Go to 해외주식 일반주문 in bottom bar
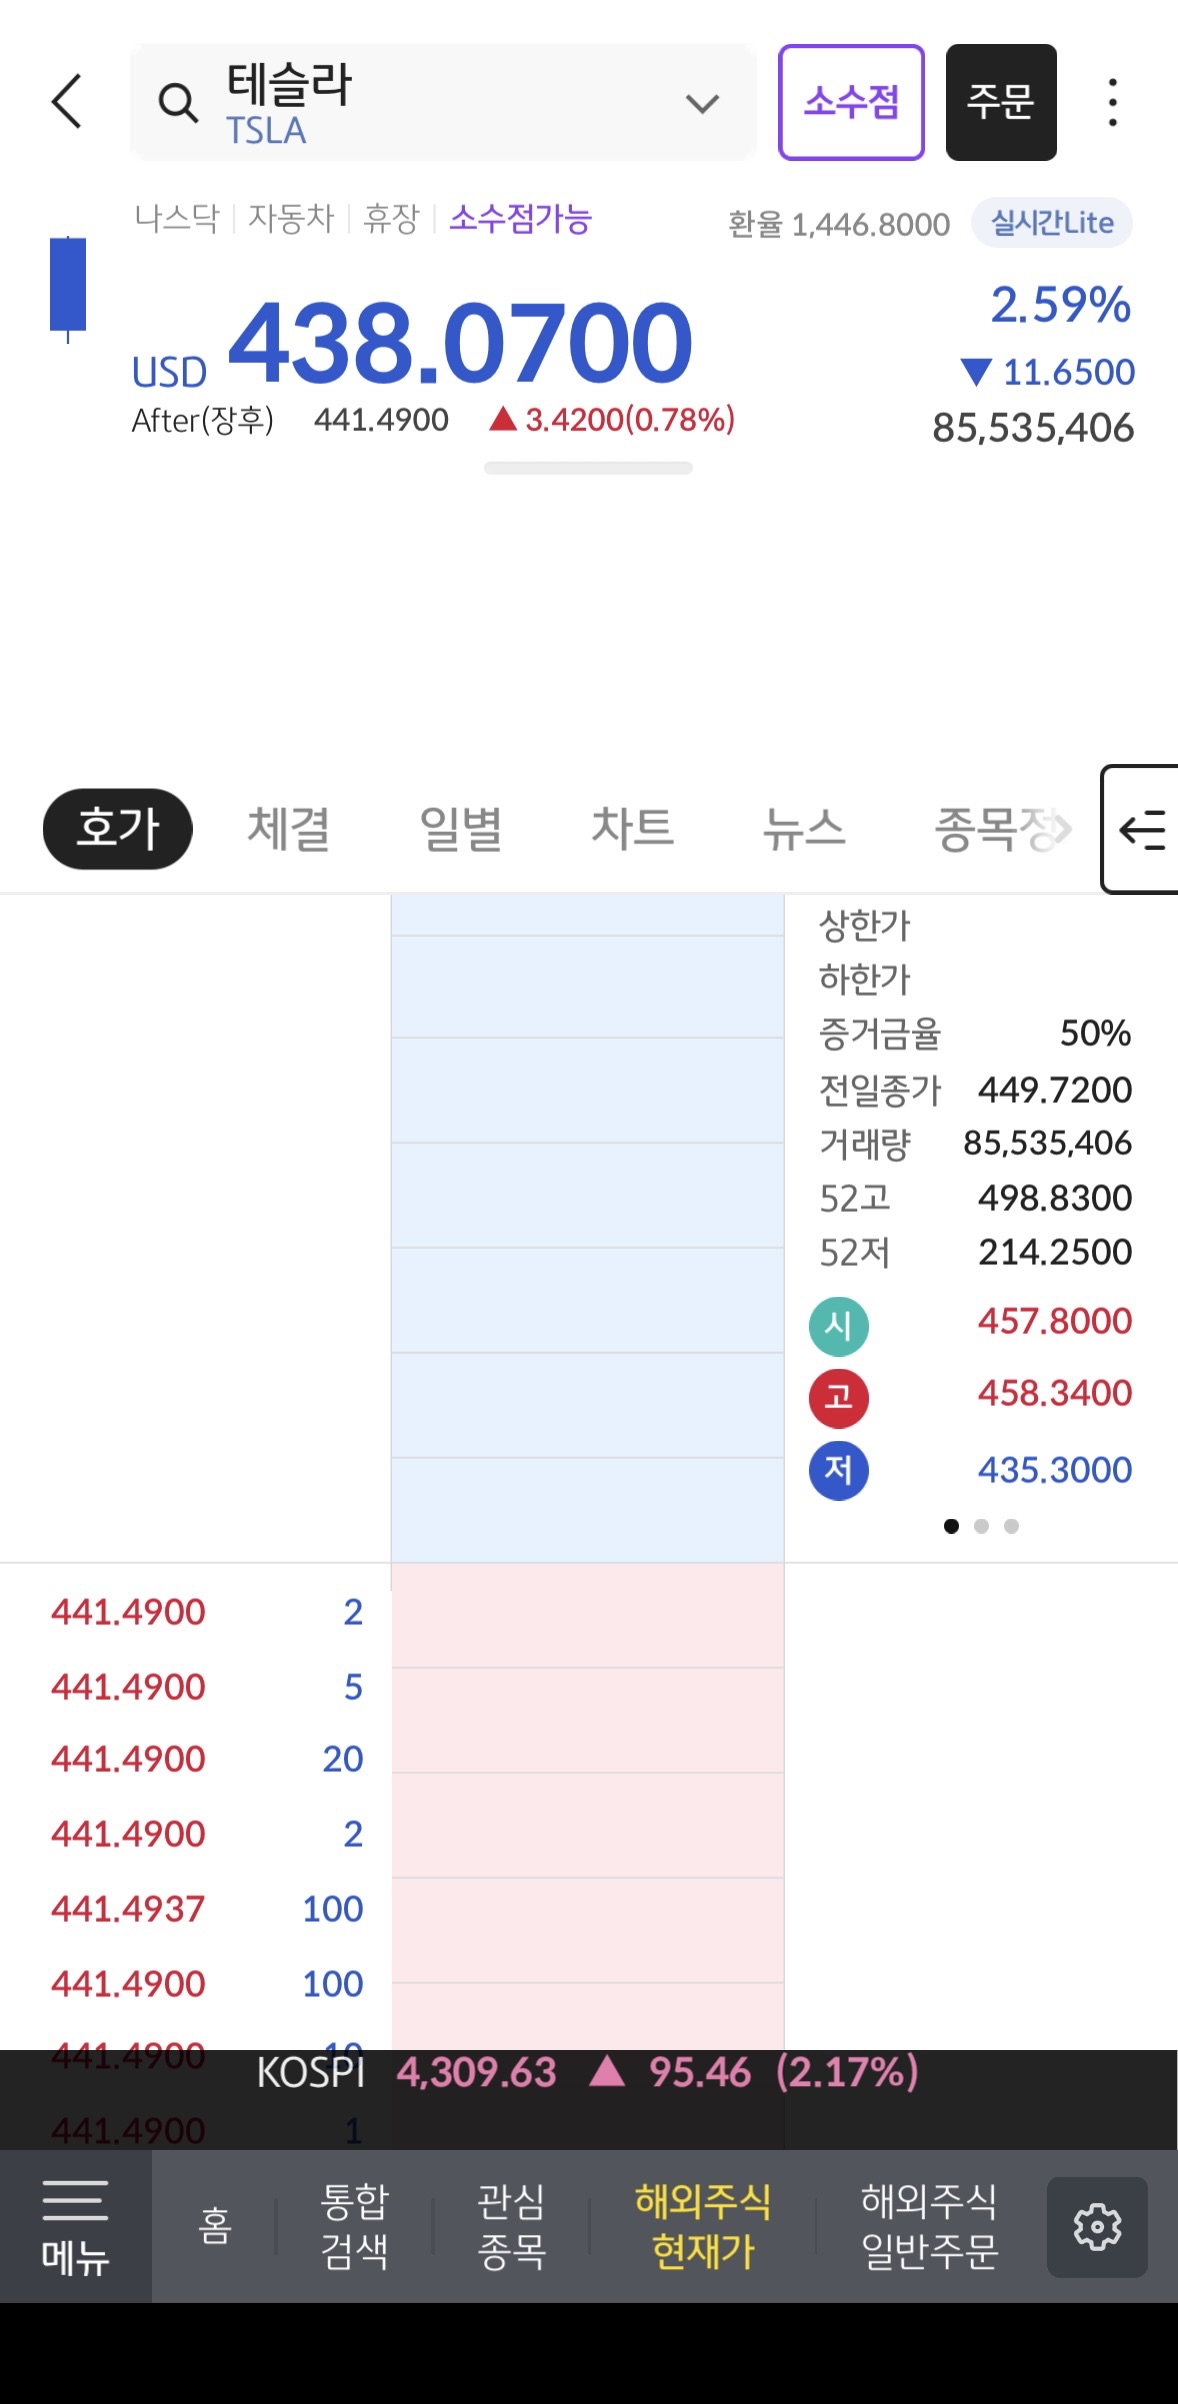Image resolution: width=1178 pixels, height=2404 pixels. click(x=929, y=2226)
